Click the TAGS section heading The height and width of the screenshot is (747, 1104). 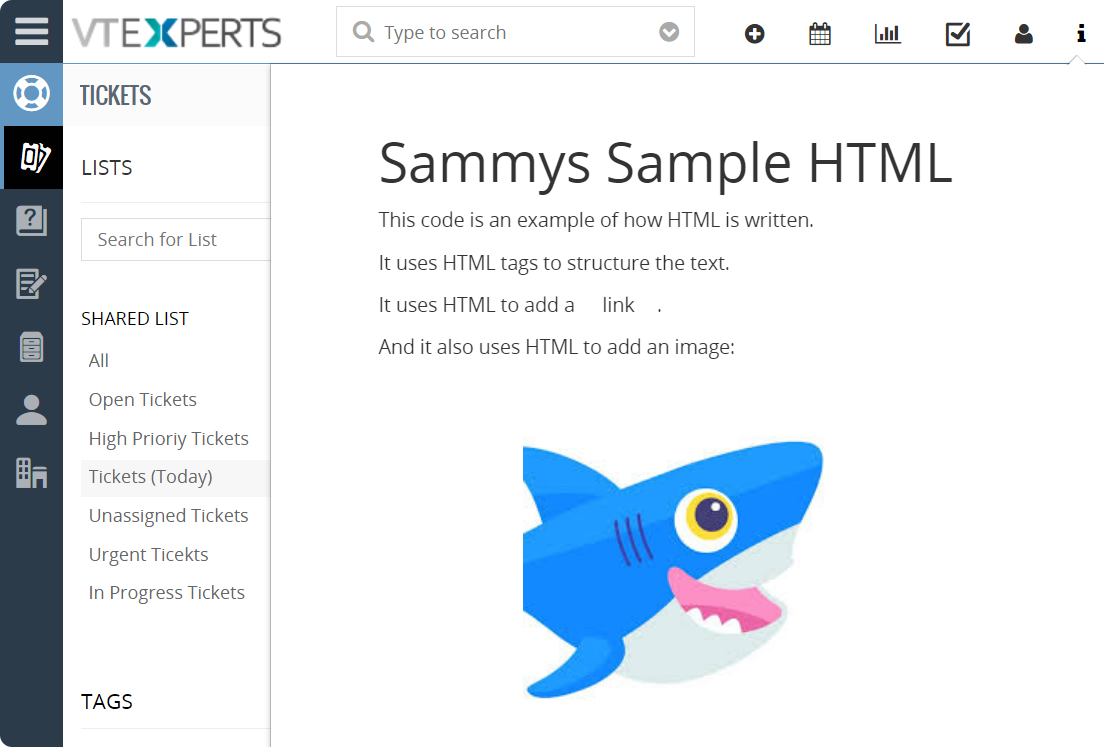pyautogui.click(x=107, y=701)
